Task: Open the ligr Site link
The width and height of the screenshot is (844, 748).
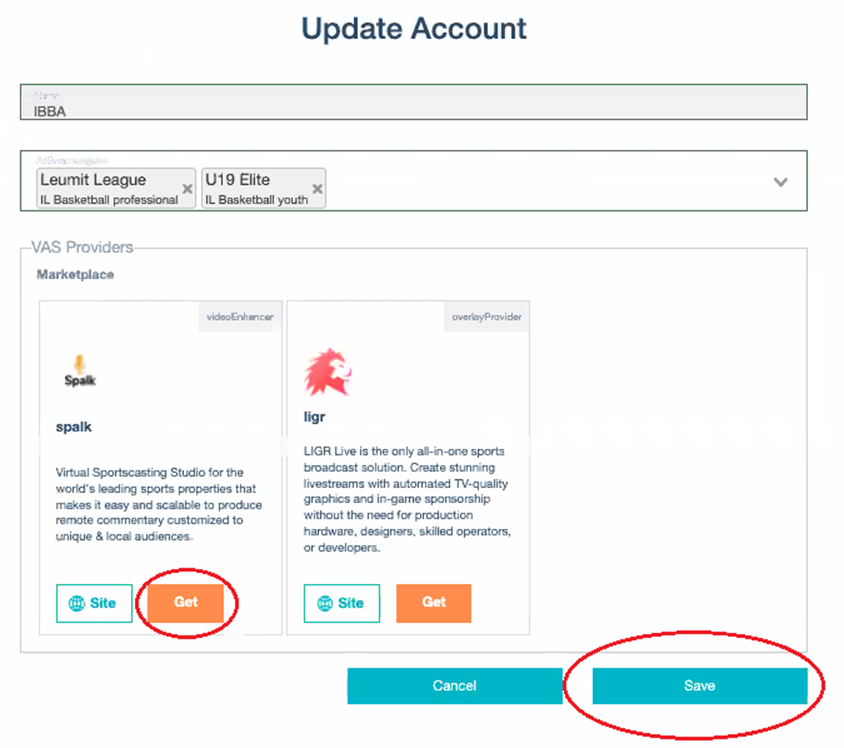Action: (342, 603)
